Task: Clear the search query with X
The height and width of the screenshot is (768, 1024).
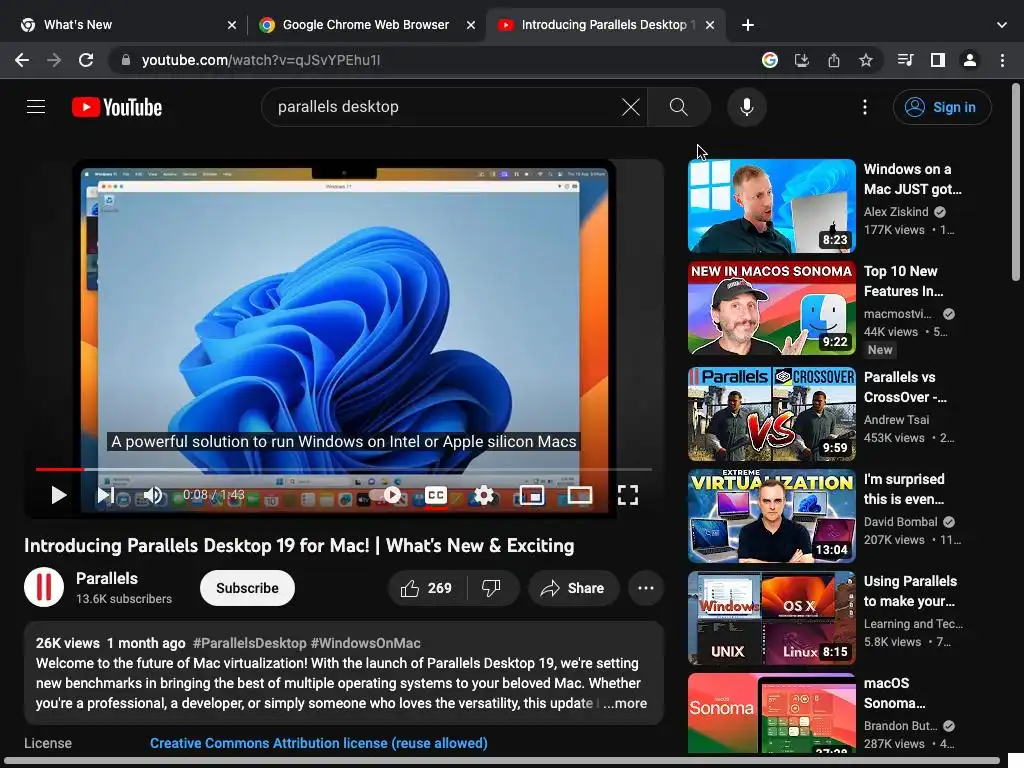Action: (631, 107)
